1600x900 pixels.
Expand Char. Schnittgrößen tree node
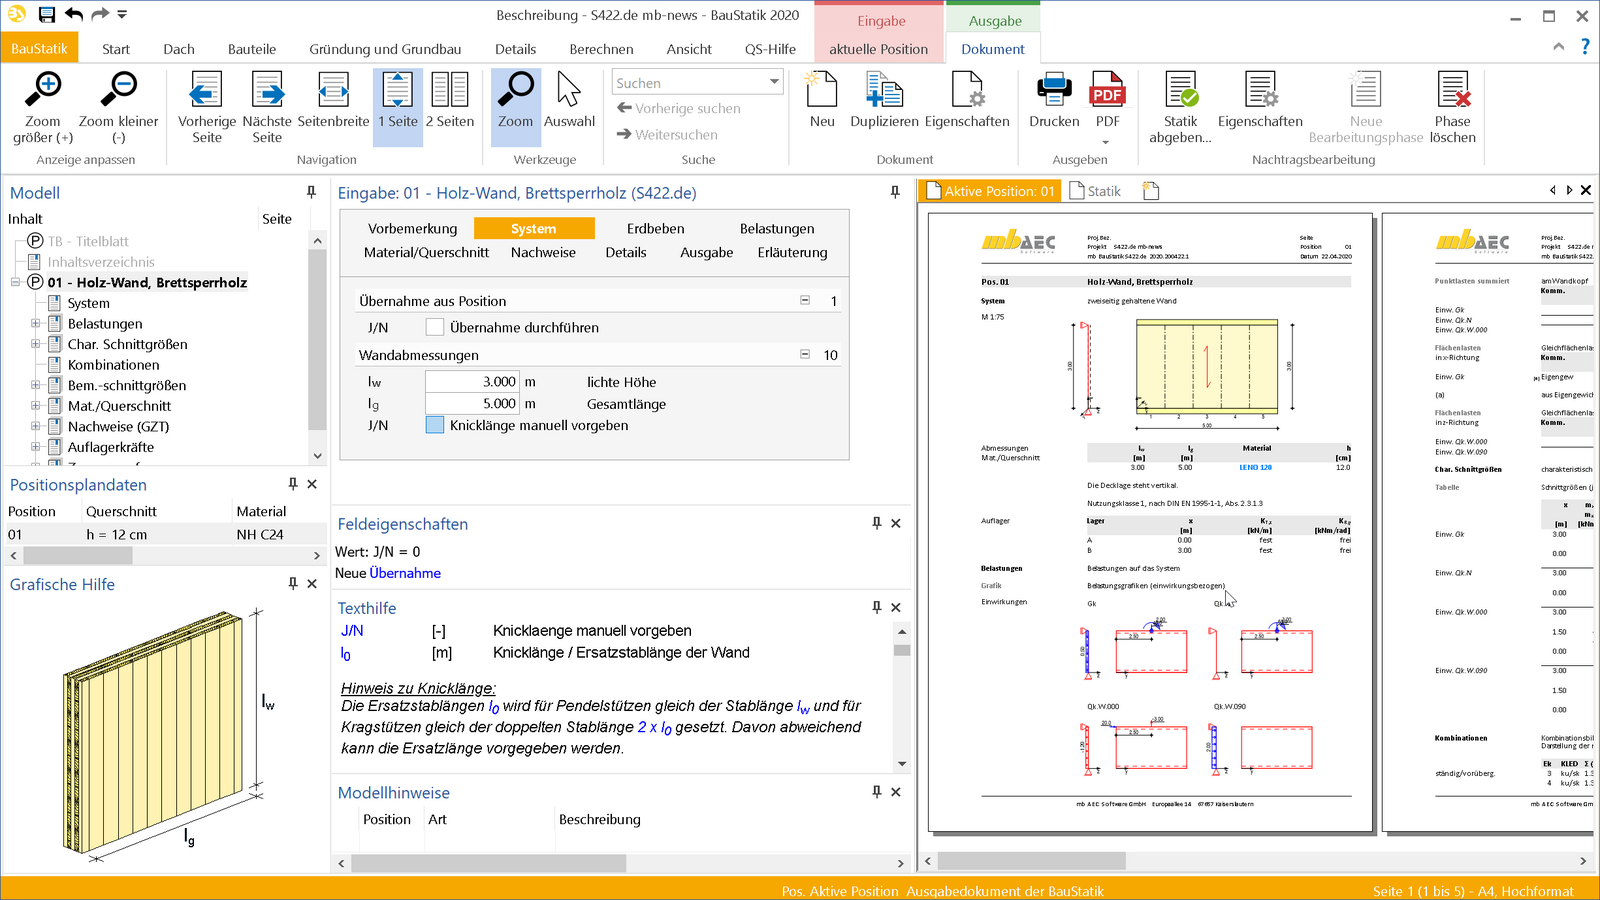35,344
